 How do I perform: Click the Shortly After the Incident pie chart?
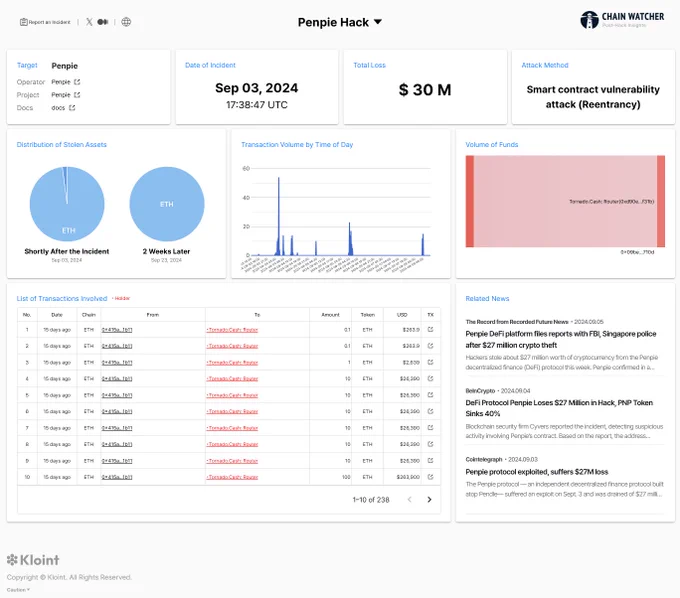[67, 204]
